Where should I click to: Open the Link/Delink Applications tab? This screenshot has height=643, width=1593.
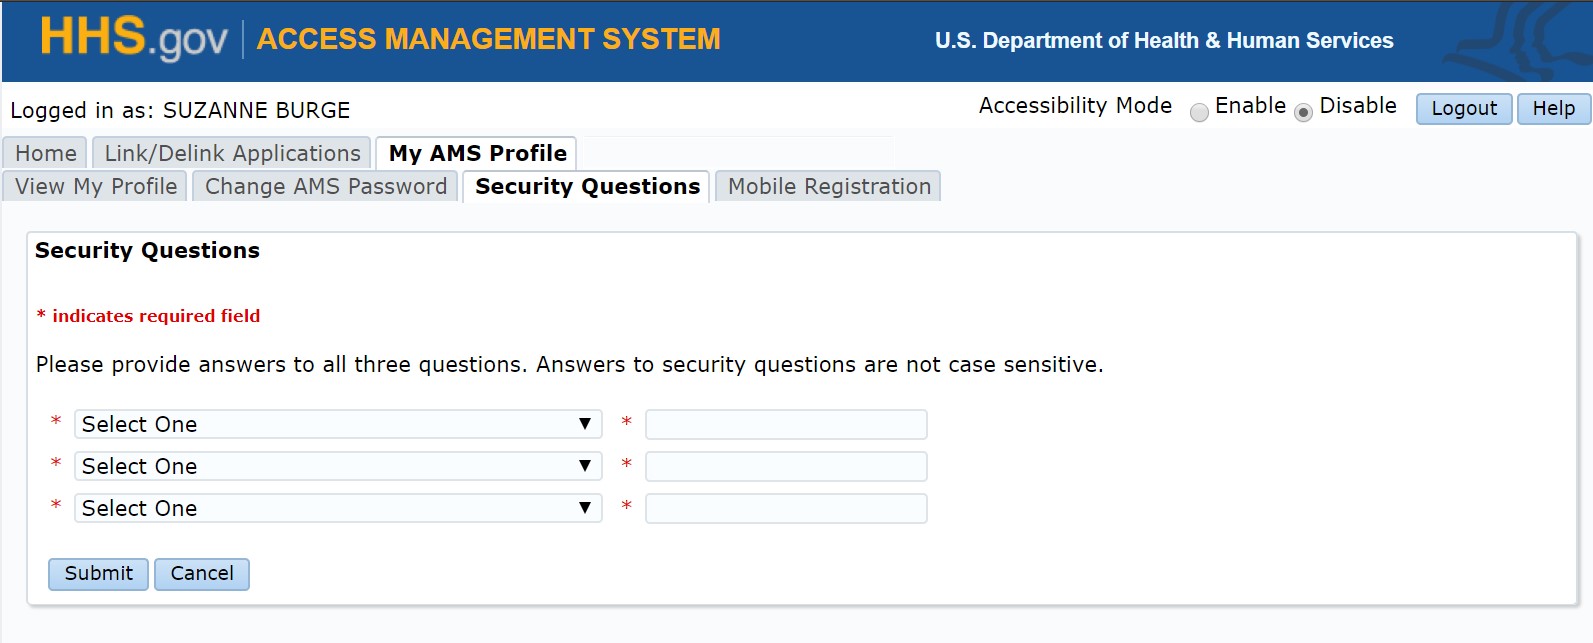[x=232, y=153]
